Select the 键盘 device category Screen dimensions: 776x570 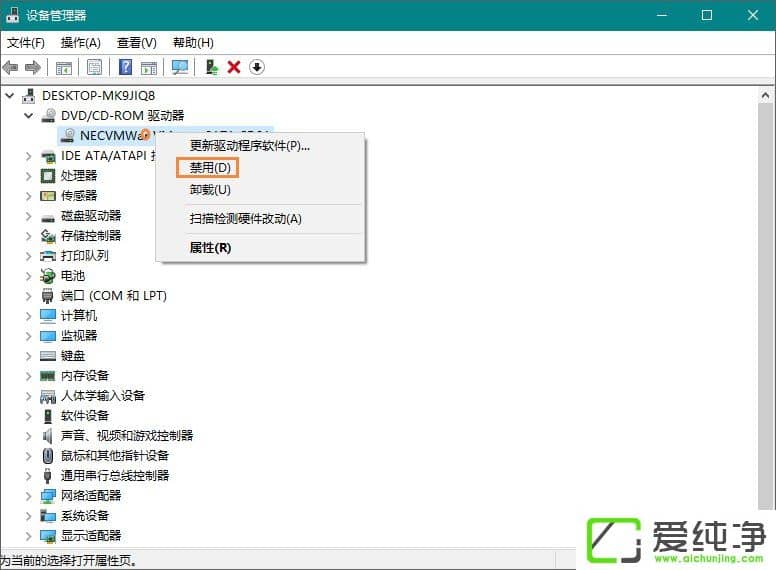coord(73,356)
